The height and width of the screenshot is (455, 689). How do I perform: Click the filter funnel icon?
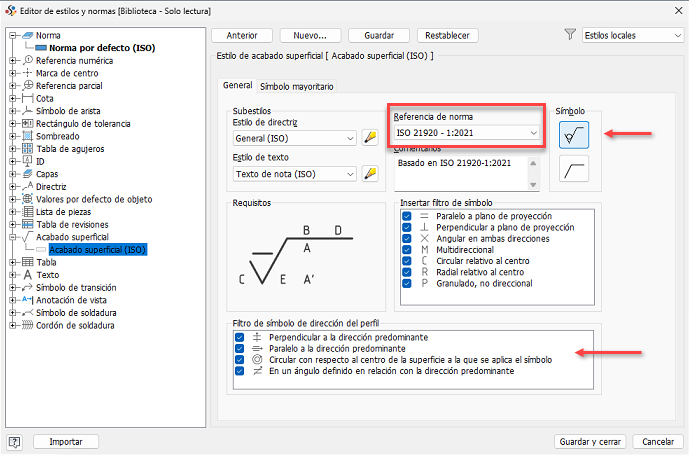570,34
